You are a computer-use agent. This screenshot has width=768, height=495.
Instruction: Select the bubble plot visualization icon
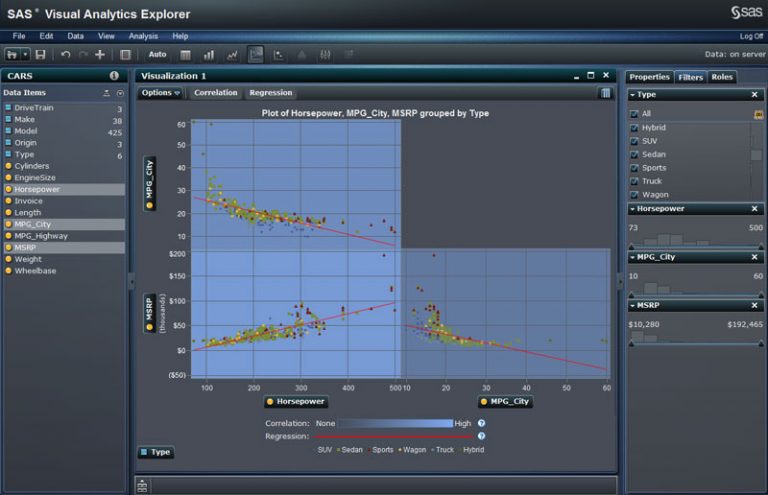click(x=279, y=55)
